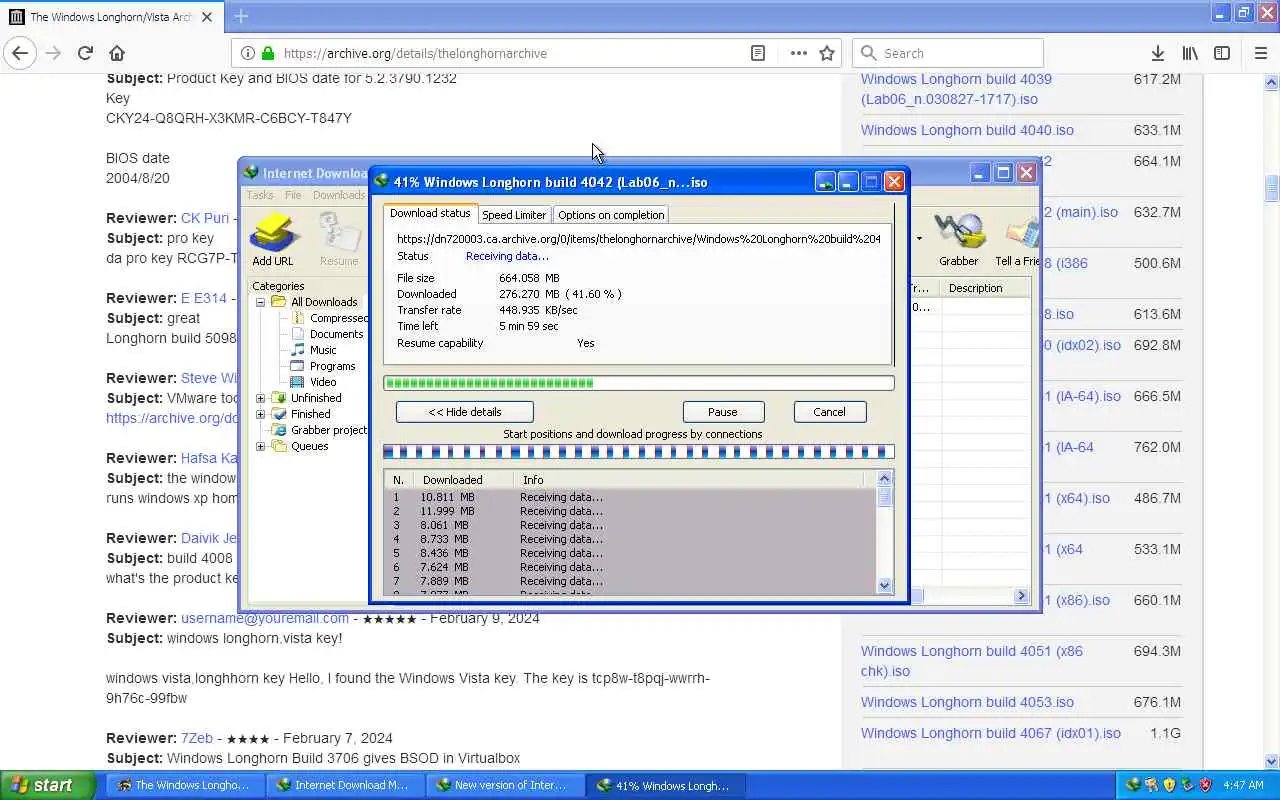
Task: Click scroll-up arrow in connections list
Action: (884, 480)
